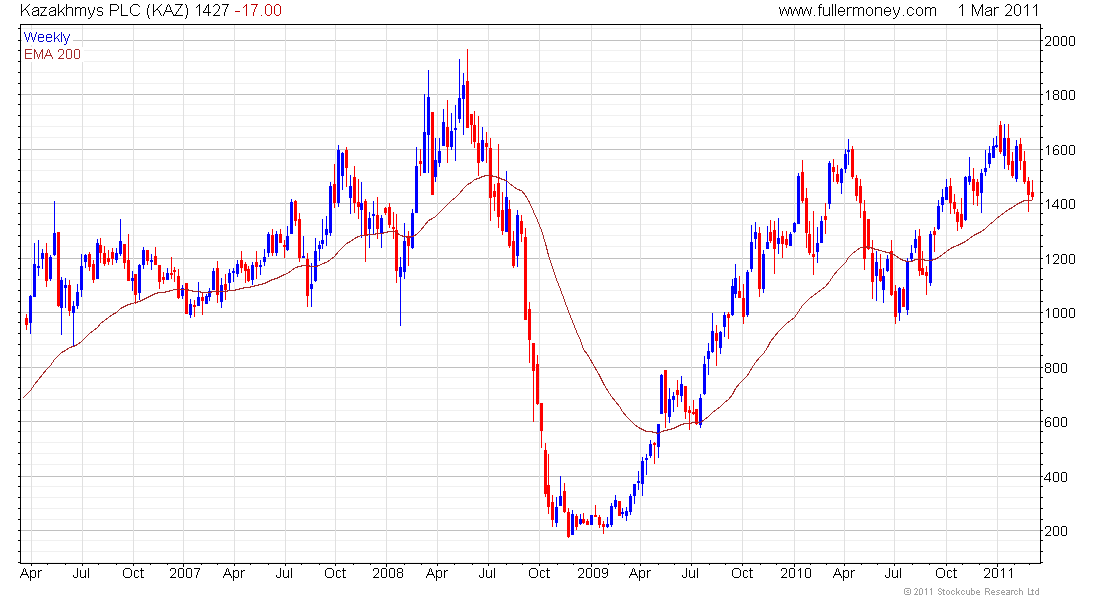Click the 1200 price axis label
The width and height of the screenshot is (1100, 600).
pyautogui.click(x=1059, y=259)
